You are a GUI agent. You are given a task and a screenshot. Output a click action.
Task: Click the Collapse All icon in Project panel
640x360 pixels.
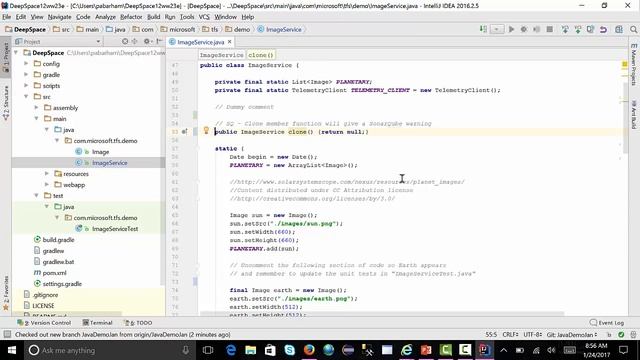[x=135, y=41]
